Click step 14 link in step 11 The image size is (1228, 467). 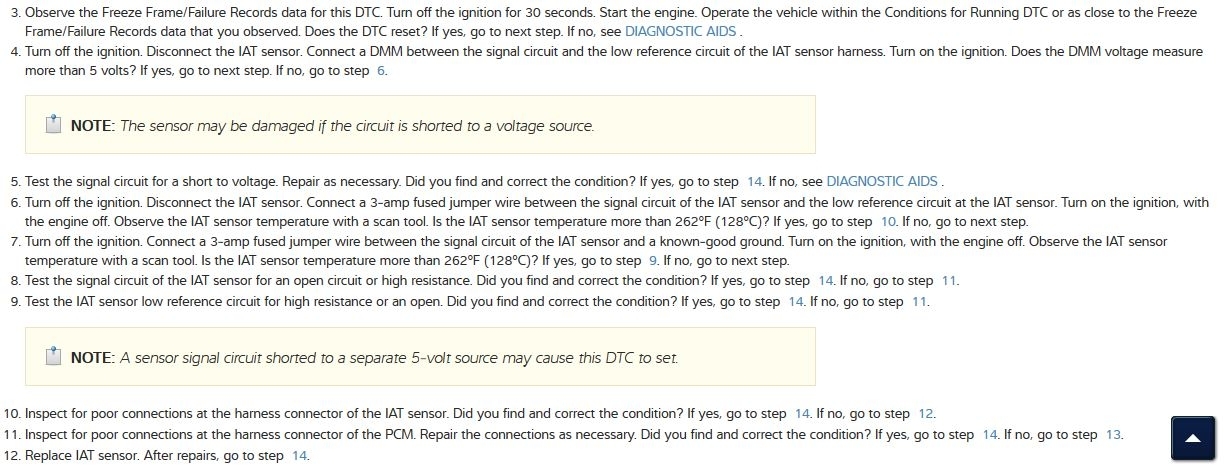[x=990, y=434]
